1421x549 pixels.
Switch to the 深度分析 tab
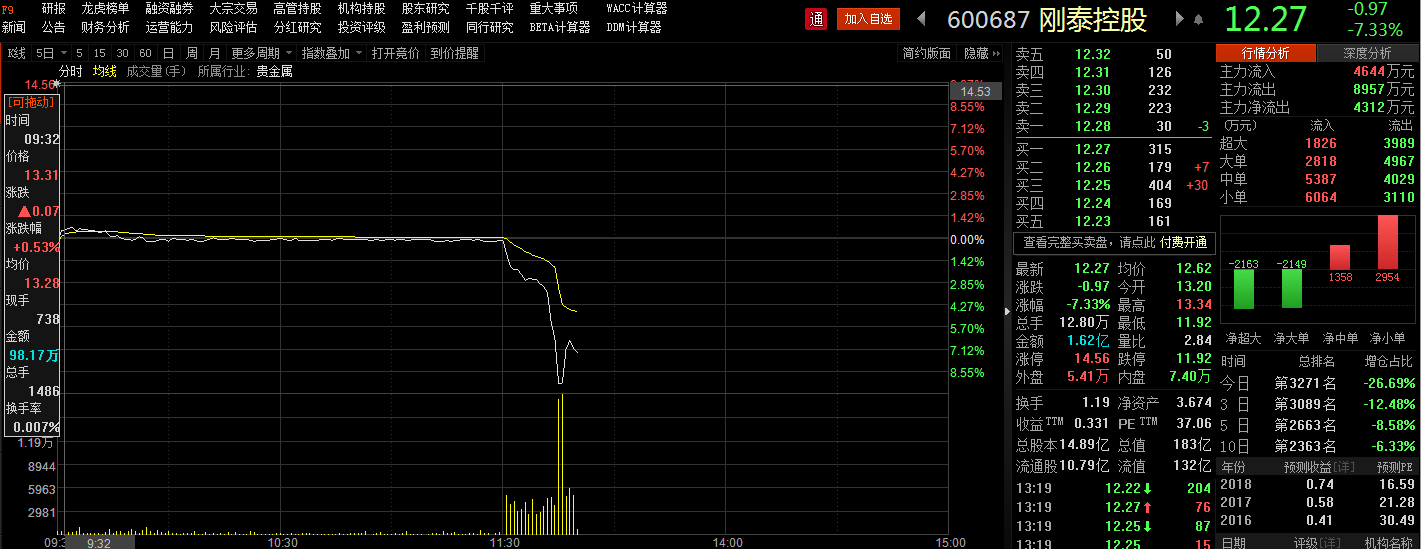(x=1367, y=53)
